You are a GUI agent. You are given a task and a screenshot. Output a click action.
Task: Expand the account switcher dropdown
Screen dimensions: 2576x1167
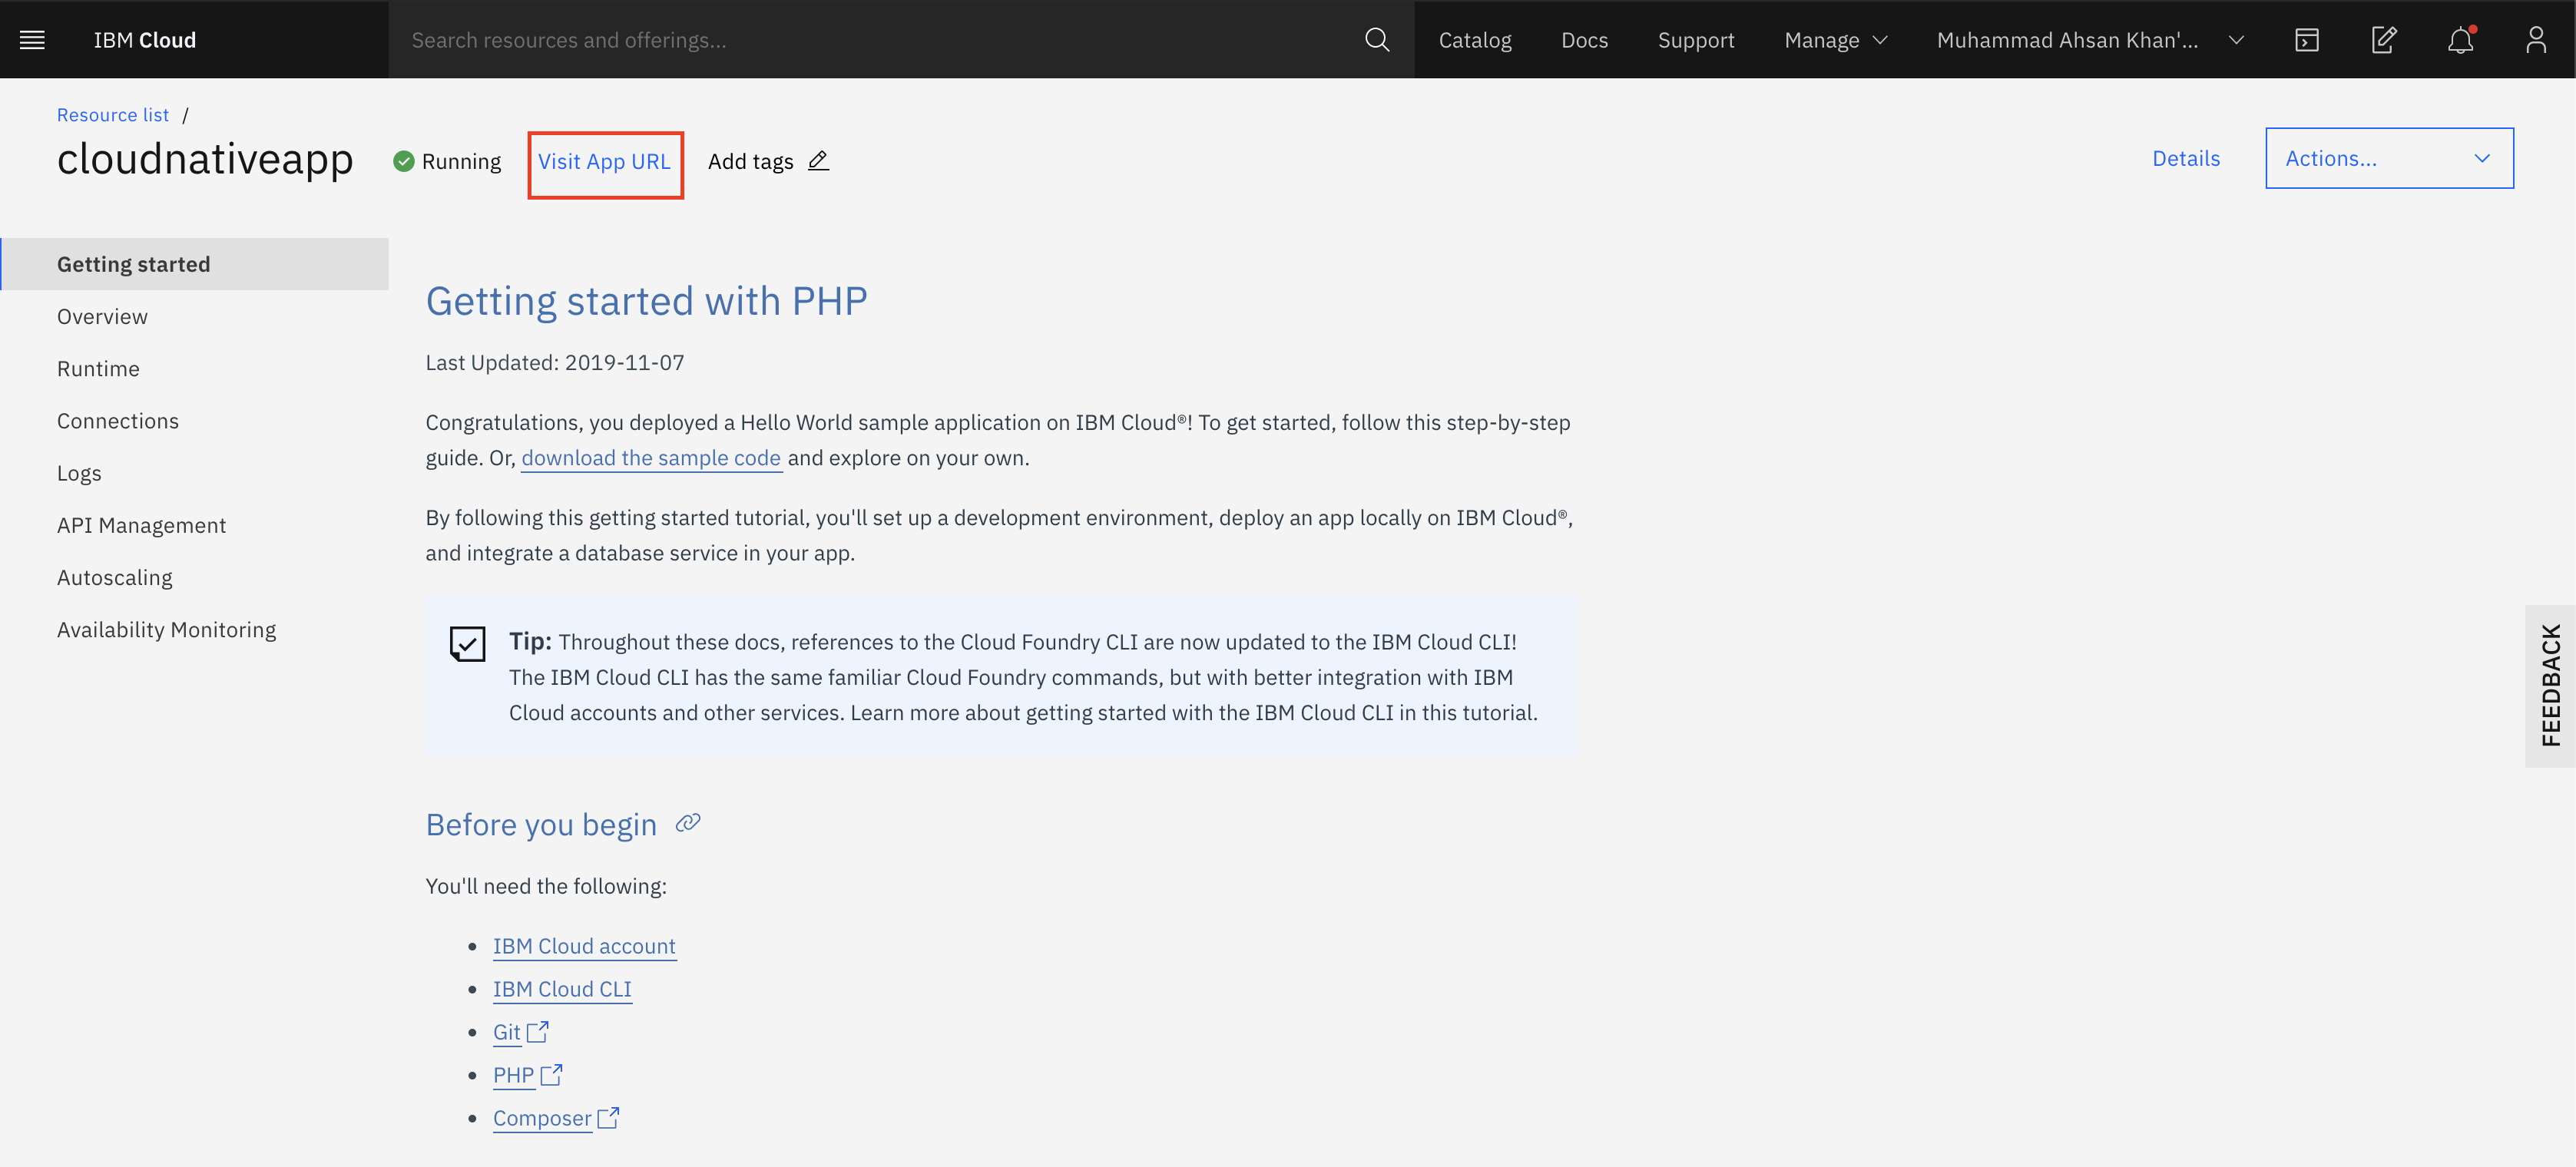click(2090, 40)
